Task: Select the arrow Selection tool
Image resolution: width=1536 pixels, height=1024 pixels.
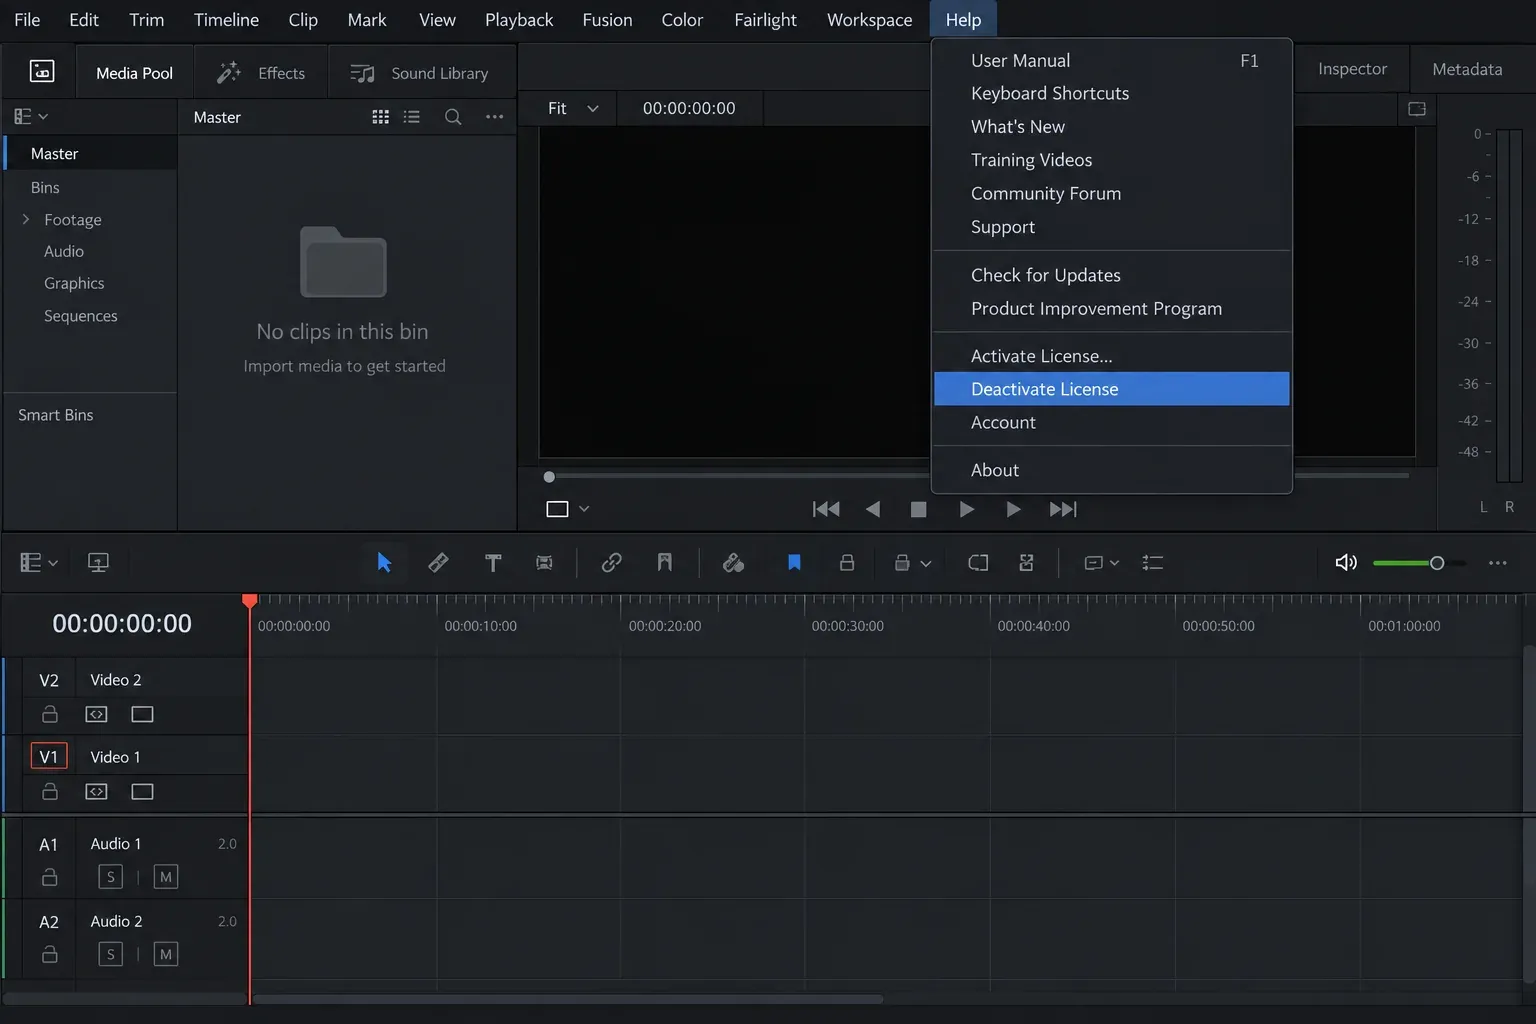Action: [x=384, y=563]
